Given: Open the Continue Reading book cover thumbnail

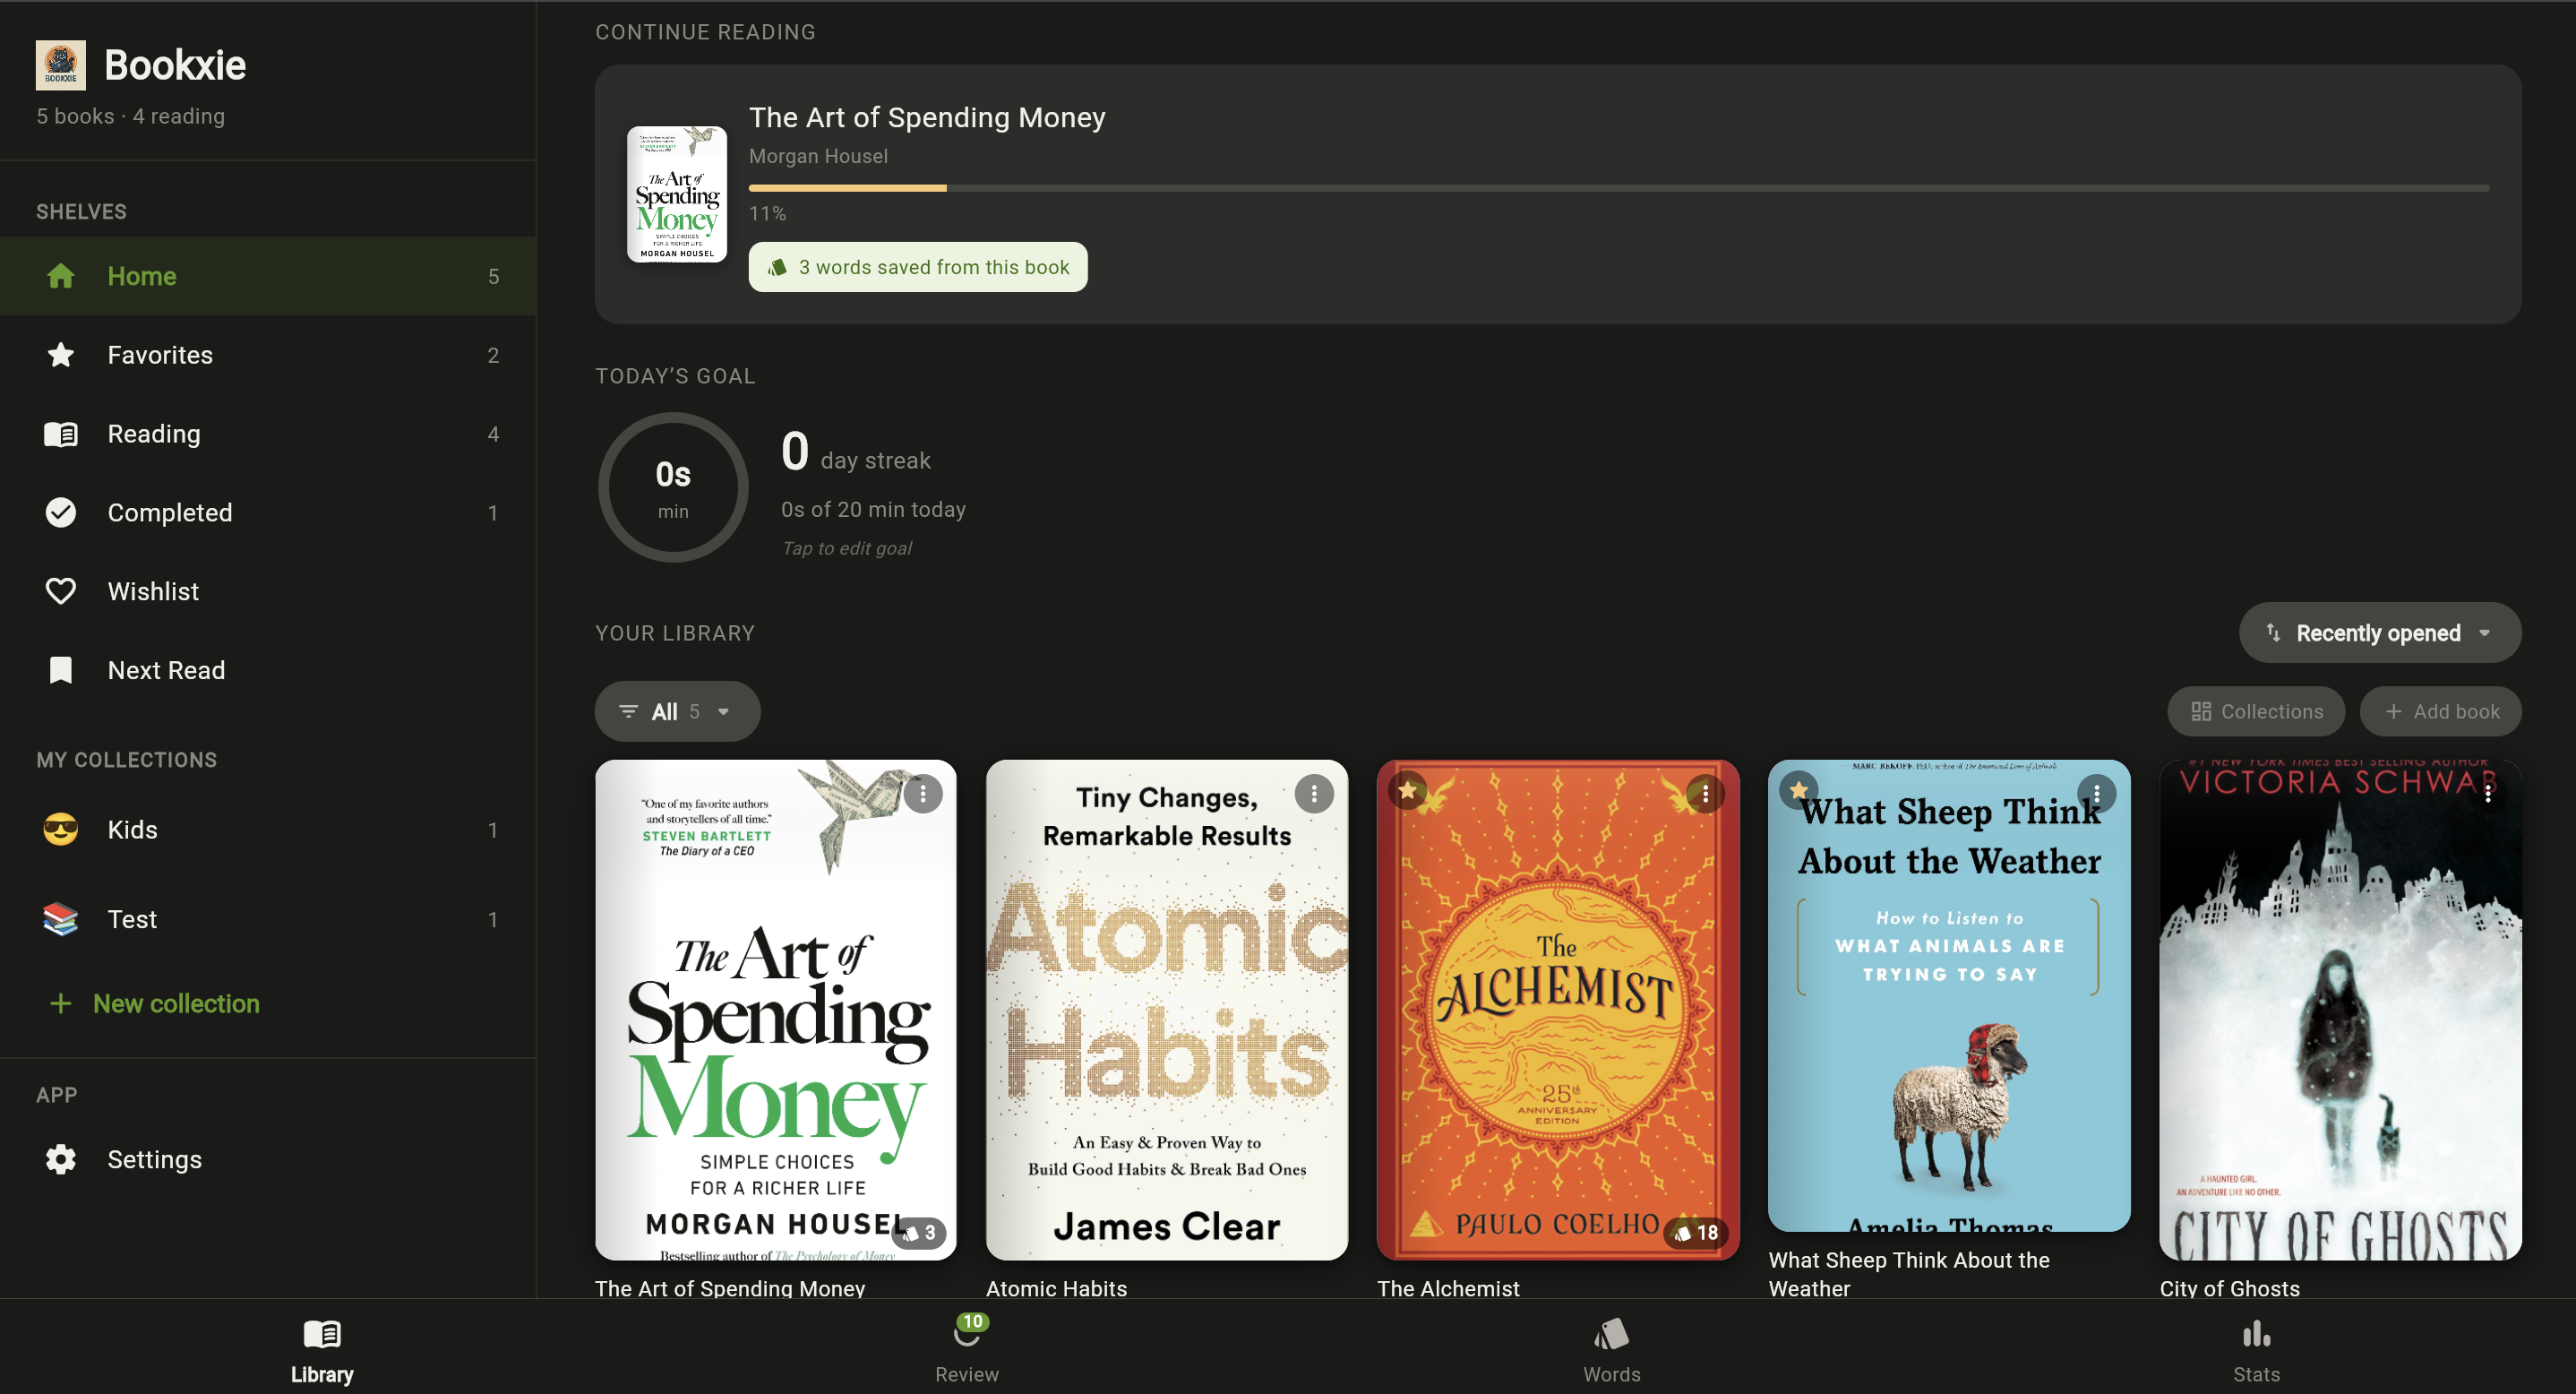Looking at the screenshot, I should tap(677, 194).
